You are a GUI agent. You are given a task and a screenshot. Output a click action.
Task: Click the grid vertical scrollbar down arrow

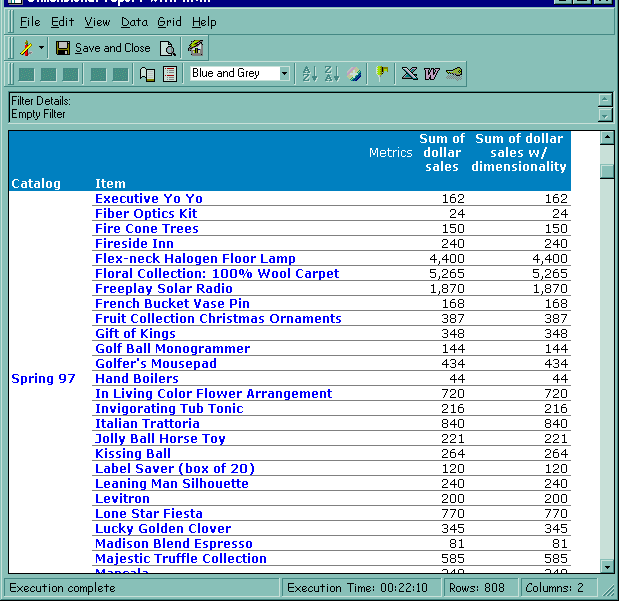point(606,566)
